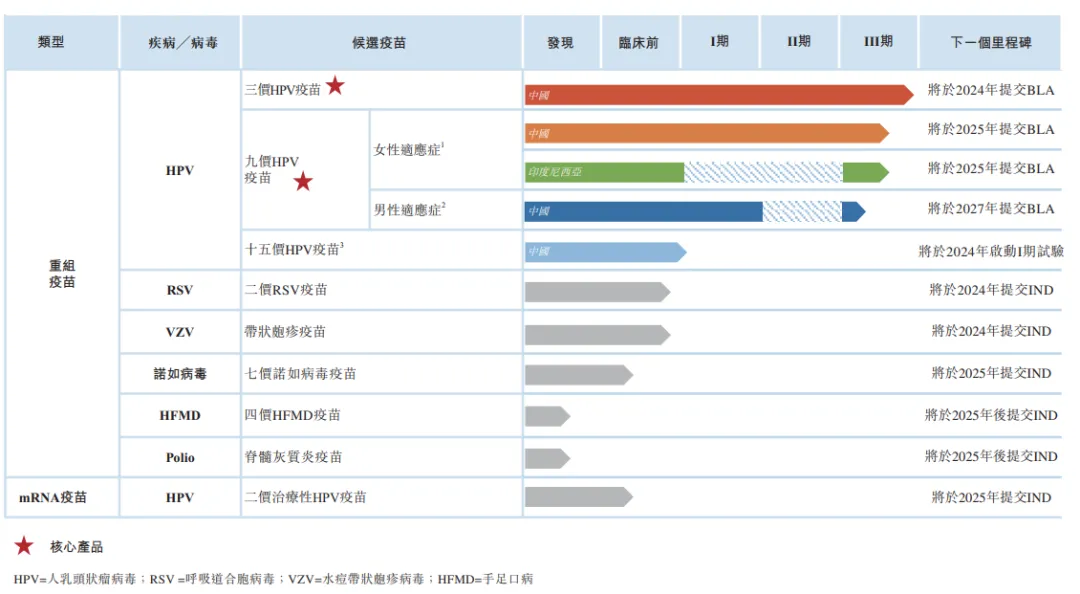This screenshot has width=1080, height=594.
Task: Click the 發現 stage header
Action: 560,43
